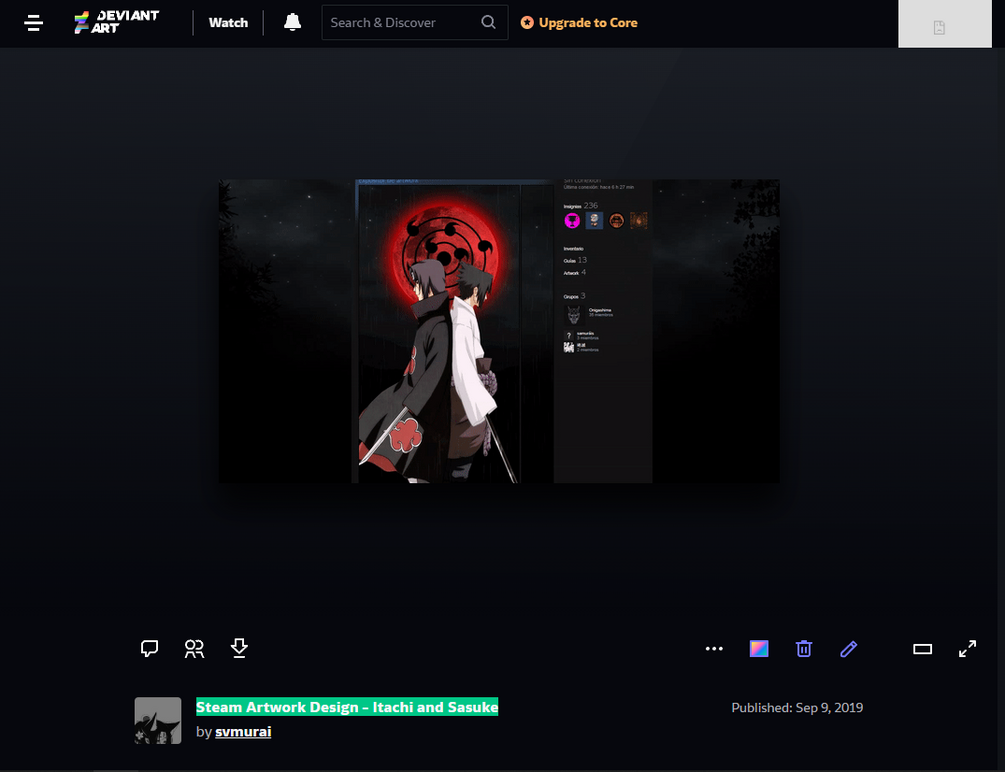
Task: Click svmurai's avatar next to the title
Action: point(158,721)
